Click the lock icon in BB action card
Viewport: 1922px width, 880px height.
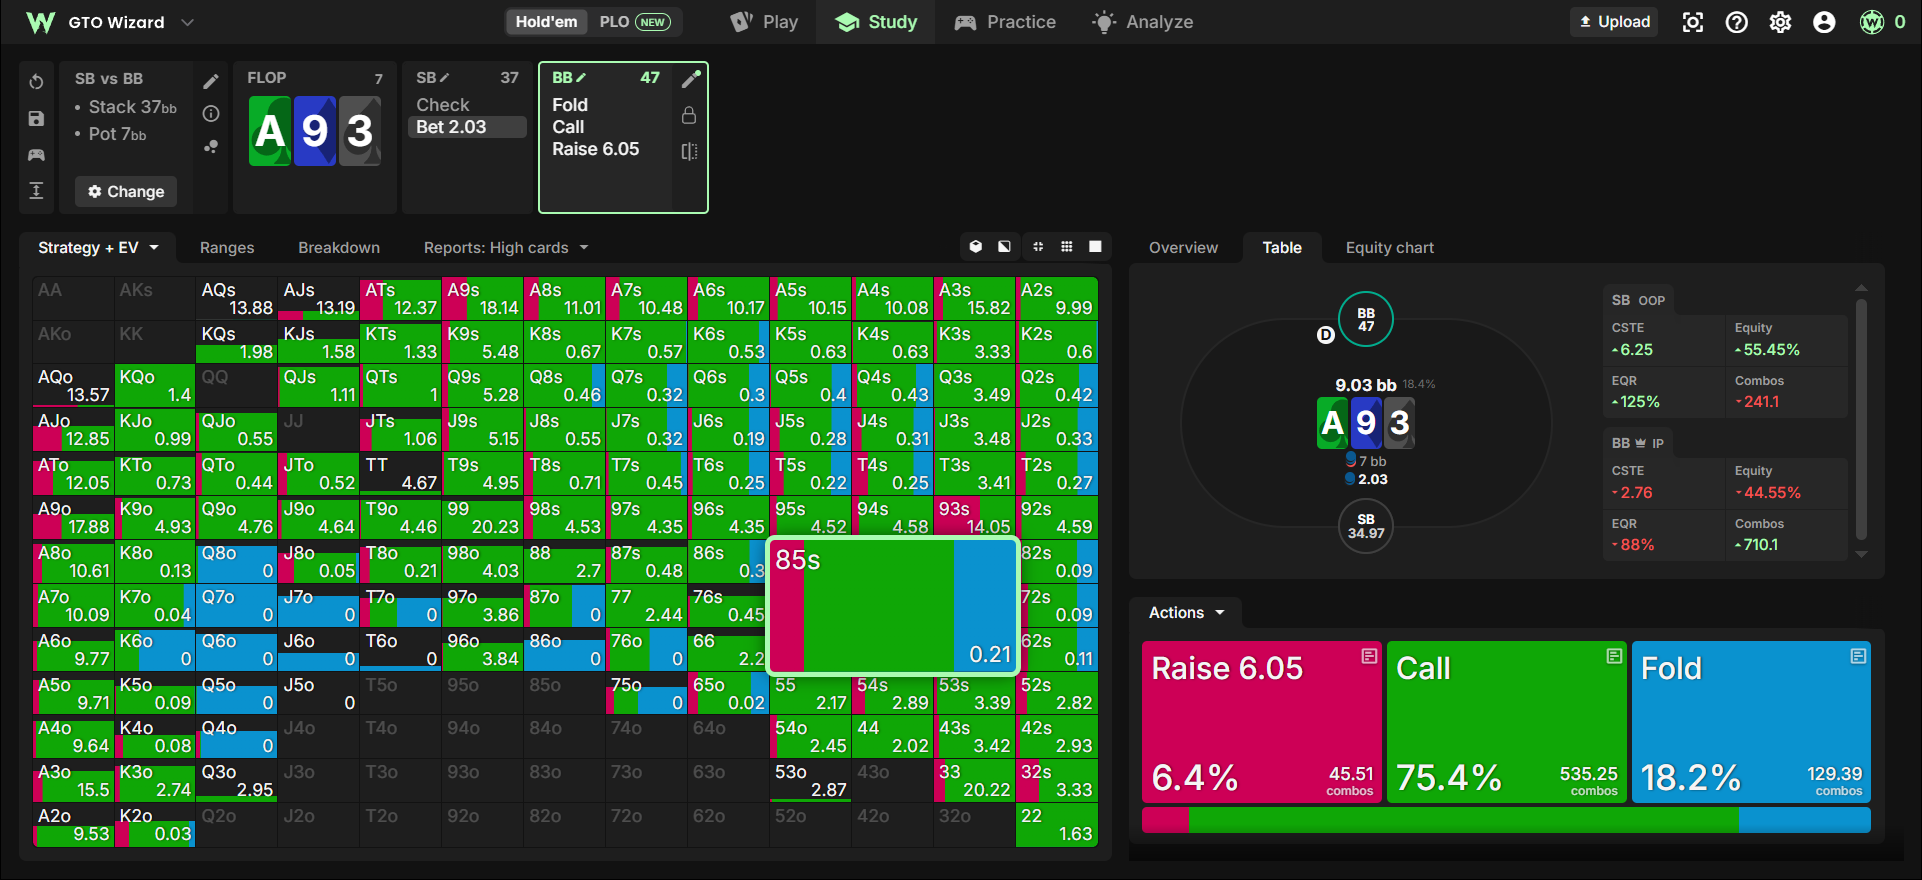point(689,115)
